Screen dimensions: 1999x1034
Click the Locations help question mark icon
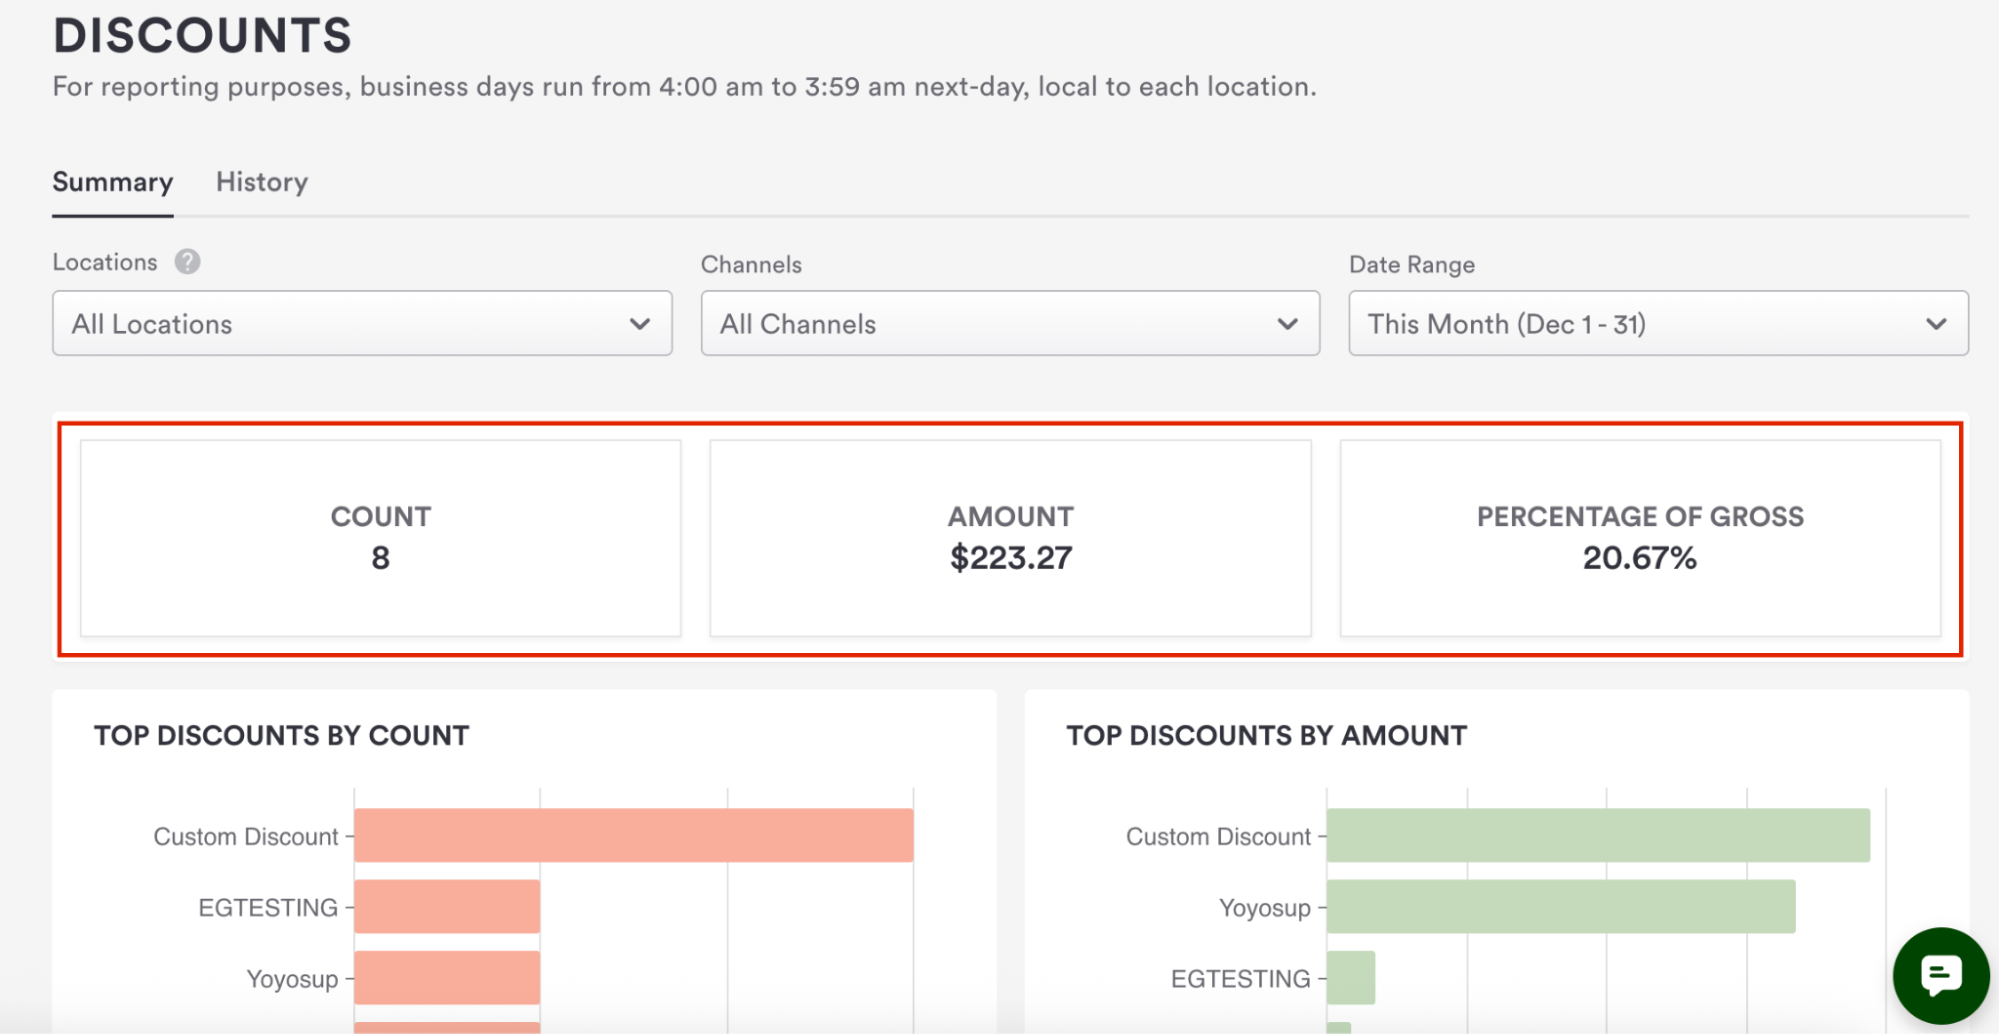tap(187, 262)
